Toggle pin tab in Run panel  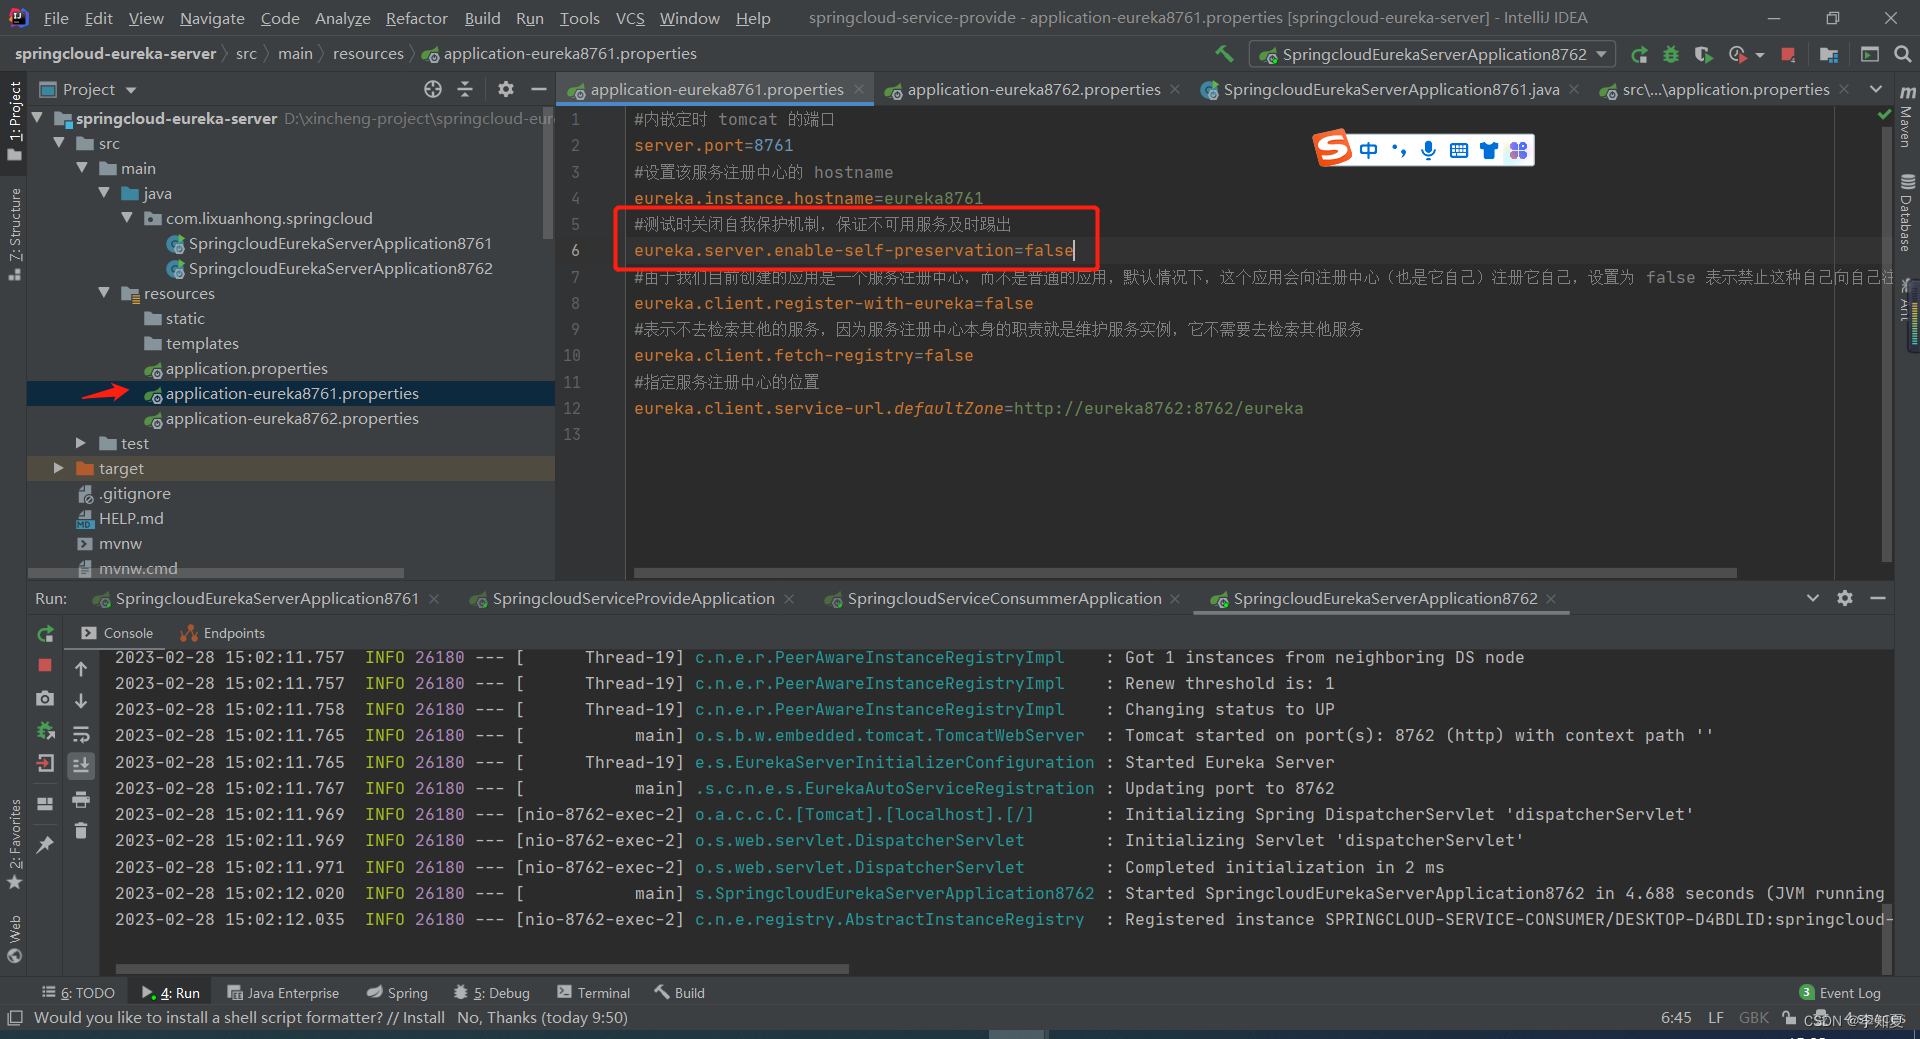45,845
